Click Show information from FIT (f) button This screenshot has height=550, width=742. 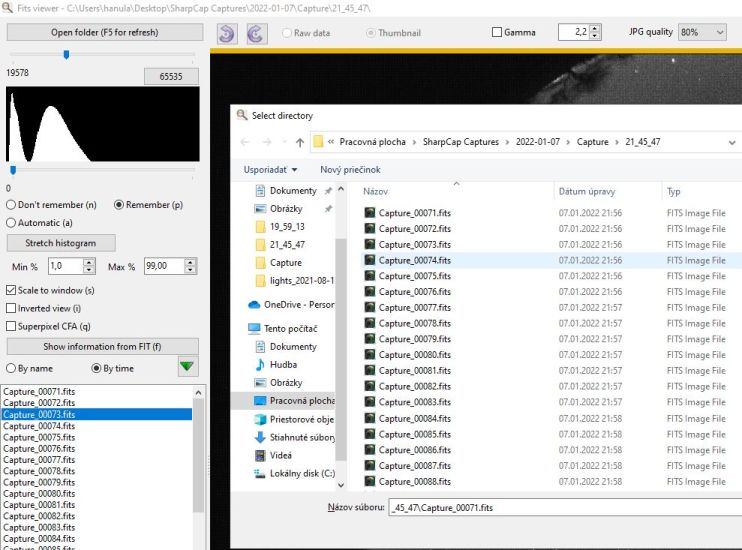(102, 346)
